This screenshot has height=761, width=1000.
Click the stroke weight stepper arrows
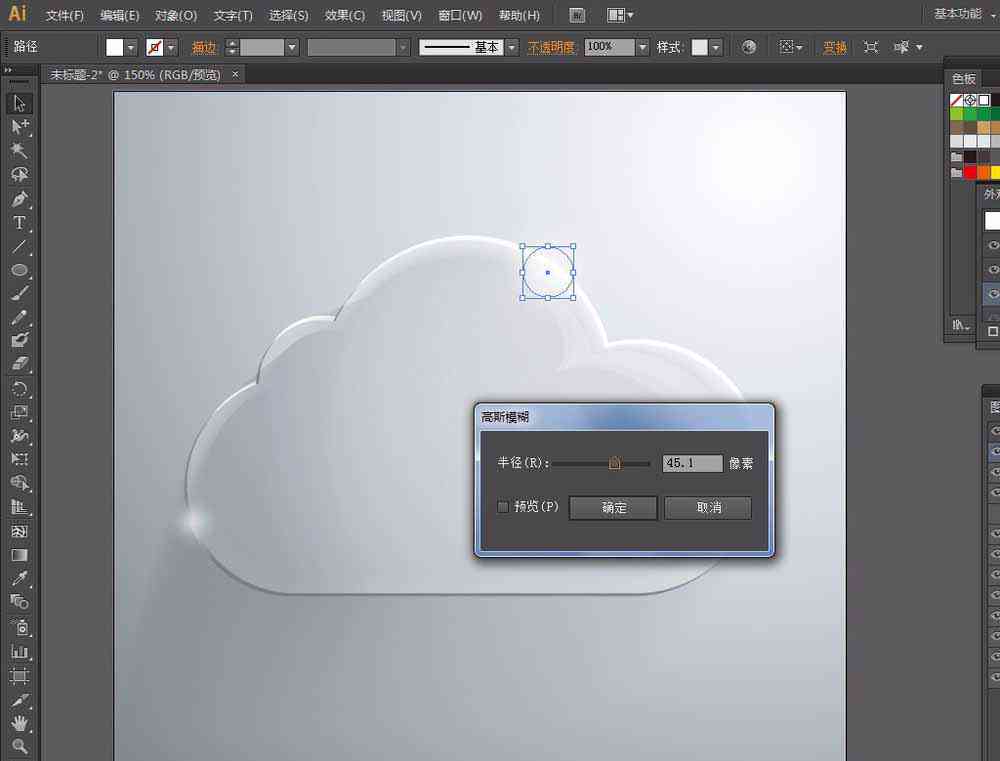[232, 48]
